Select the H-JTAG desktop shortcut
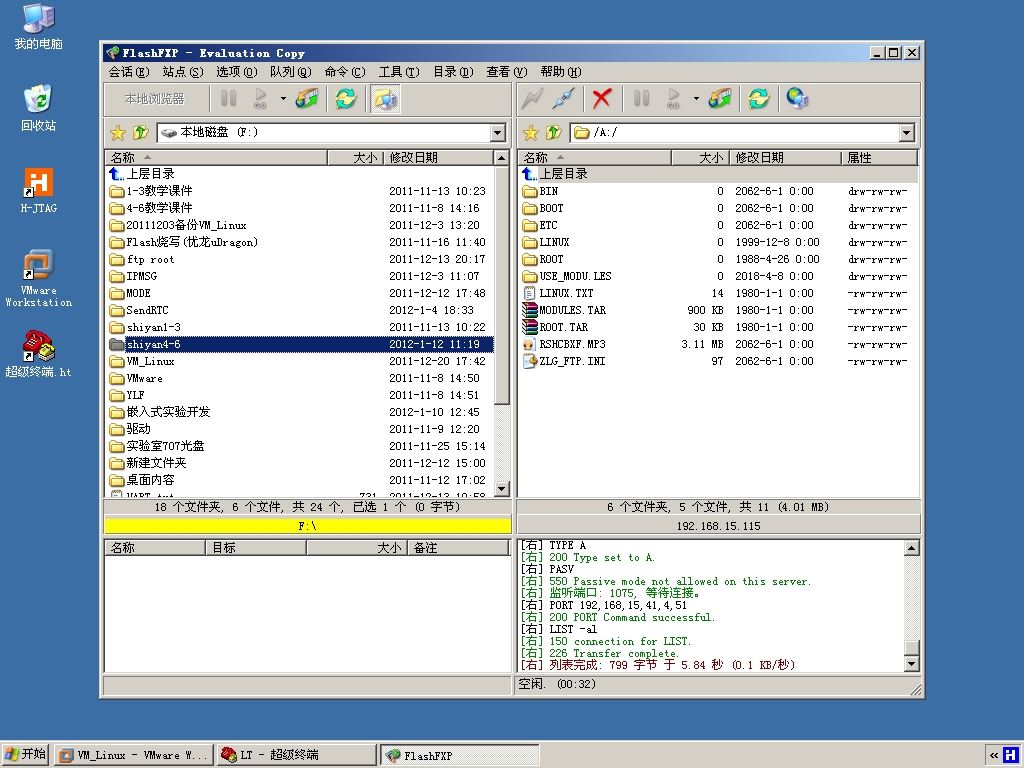 39,191
